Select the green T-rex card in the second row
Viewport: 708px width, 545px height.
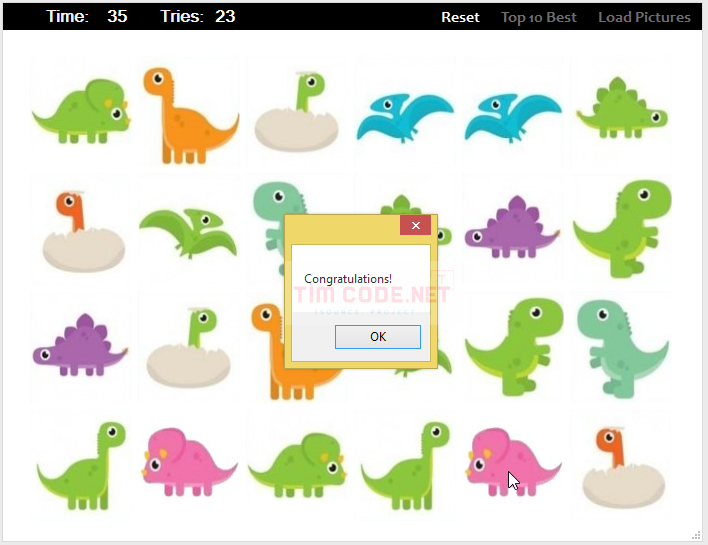pyautogui.click(x=622, y=228)
